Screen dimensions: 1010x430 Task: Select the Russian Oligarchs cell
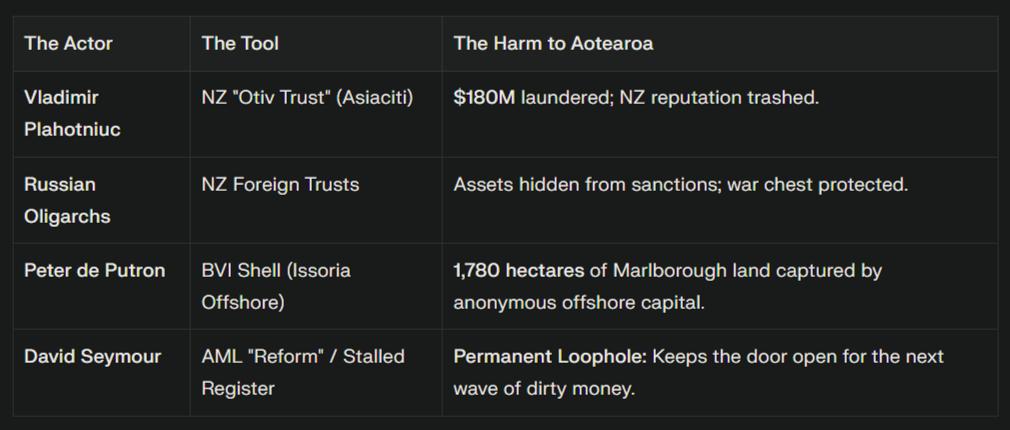pyautogui.click(x=67, y=200)
